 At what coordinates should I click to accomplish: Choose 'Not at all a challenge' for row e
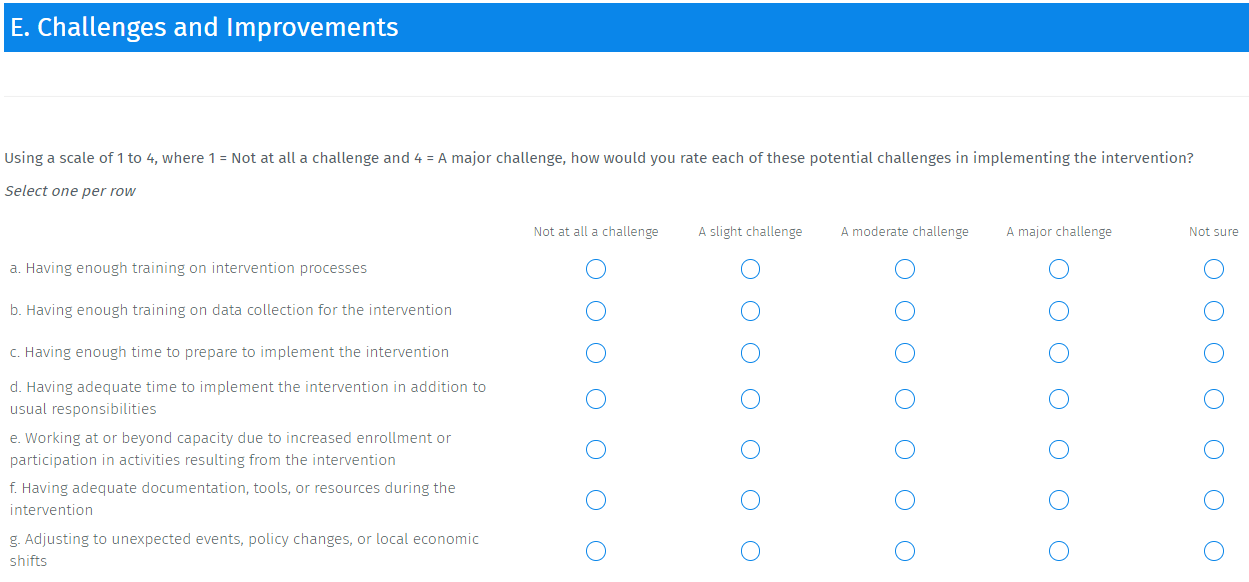(x=596, y=449)
